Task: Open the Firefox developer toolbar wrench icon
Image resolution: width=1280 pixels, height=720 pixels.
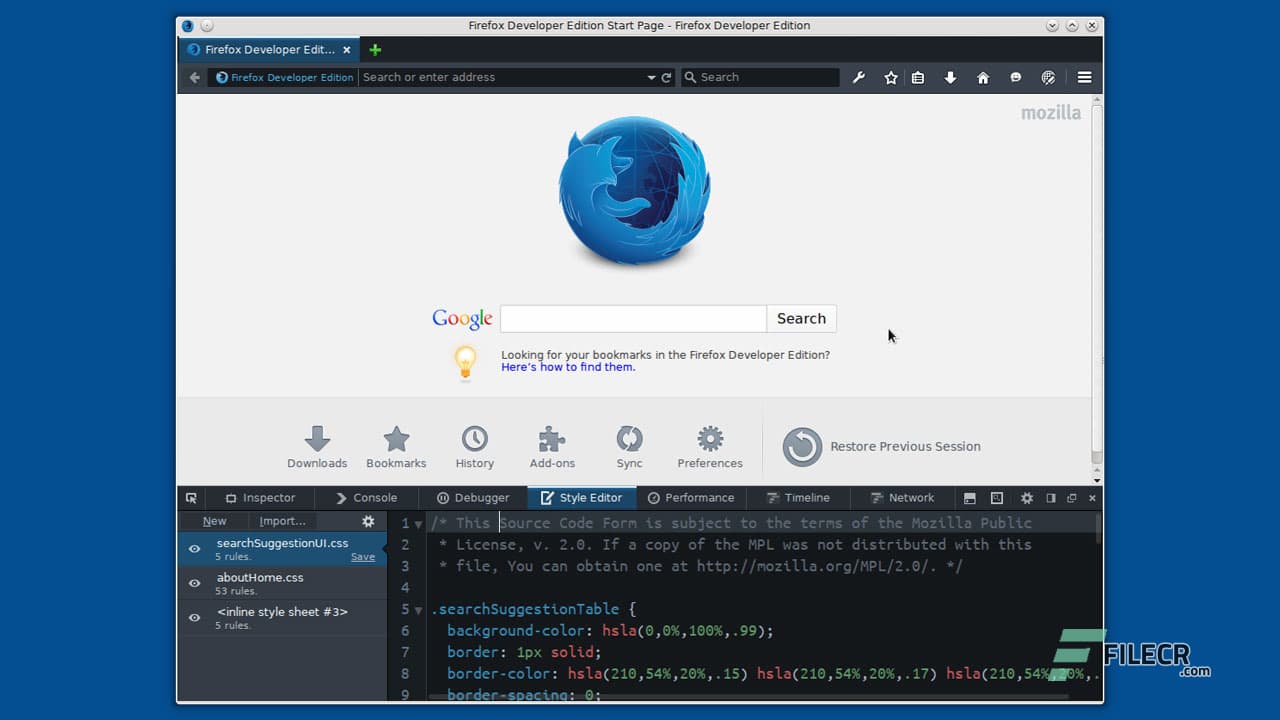Action: (x=858, y=77)
